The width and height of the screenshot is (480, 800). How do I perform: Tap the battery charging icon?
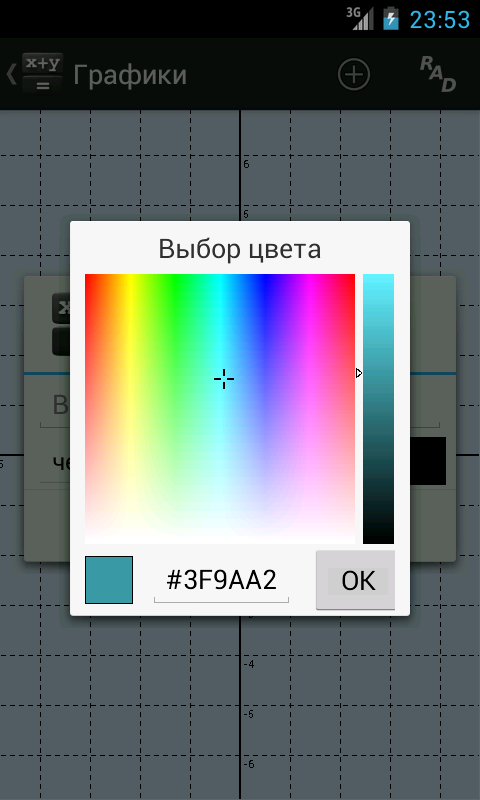(x=391, y=18)
